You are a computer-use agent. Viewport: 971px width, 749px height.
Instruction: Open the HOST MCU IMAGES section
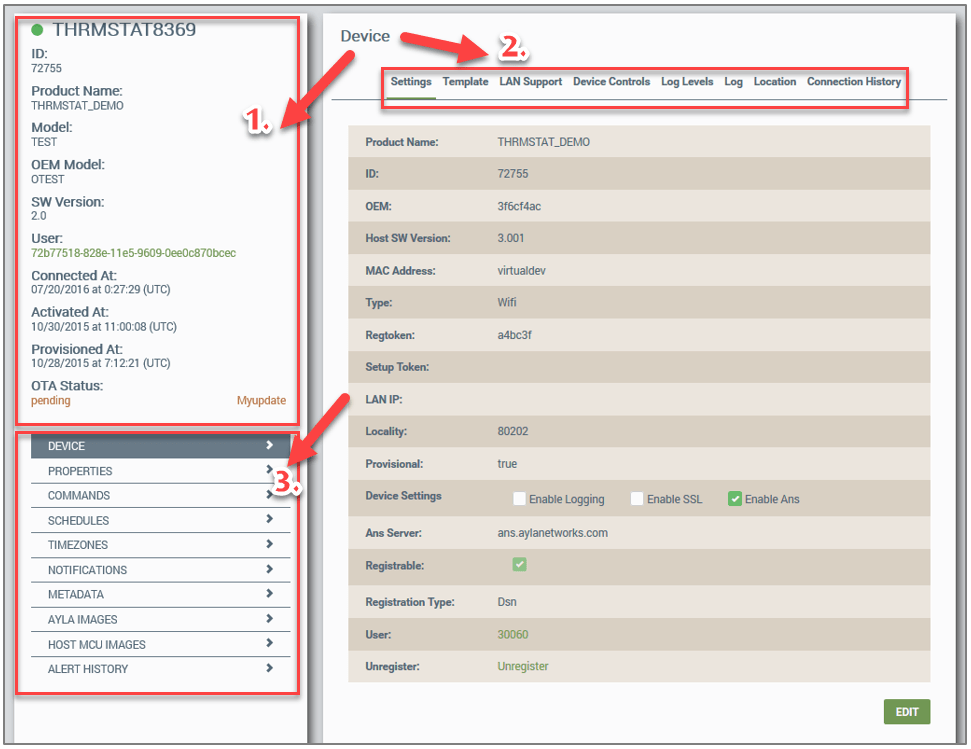160,644
